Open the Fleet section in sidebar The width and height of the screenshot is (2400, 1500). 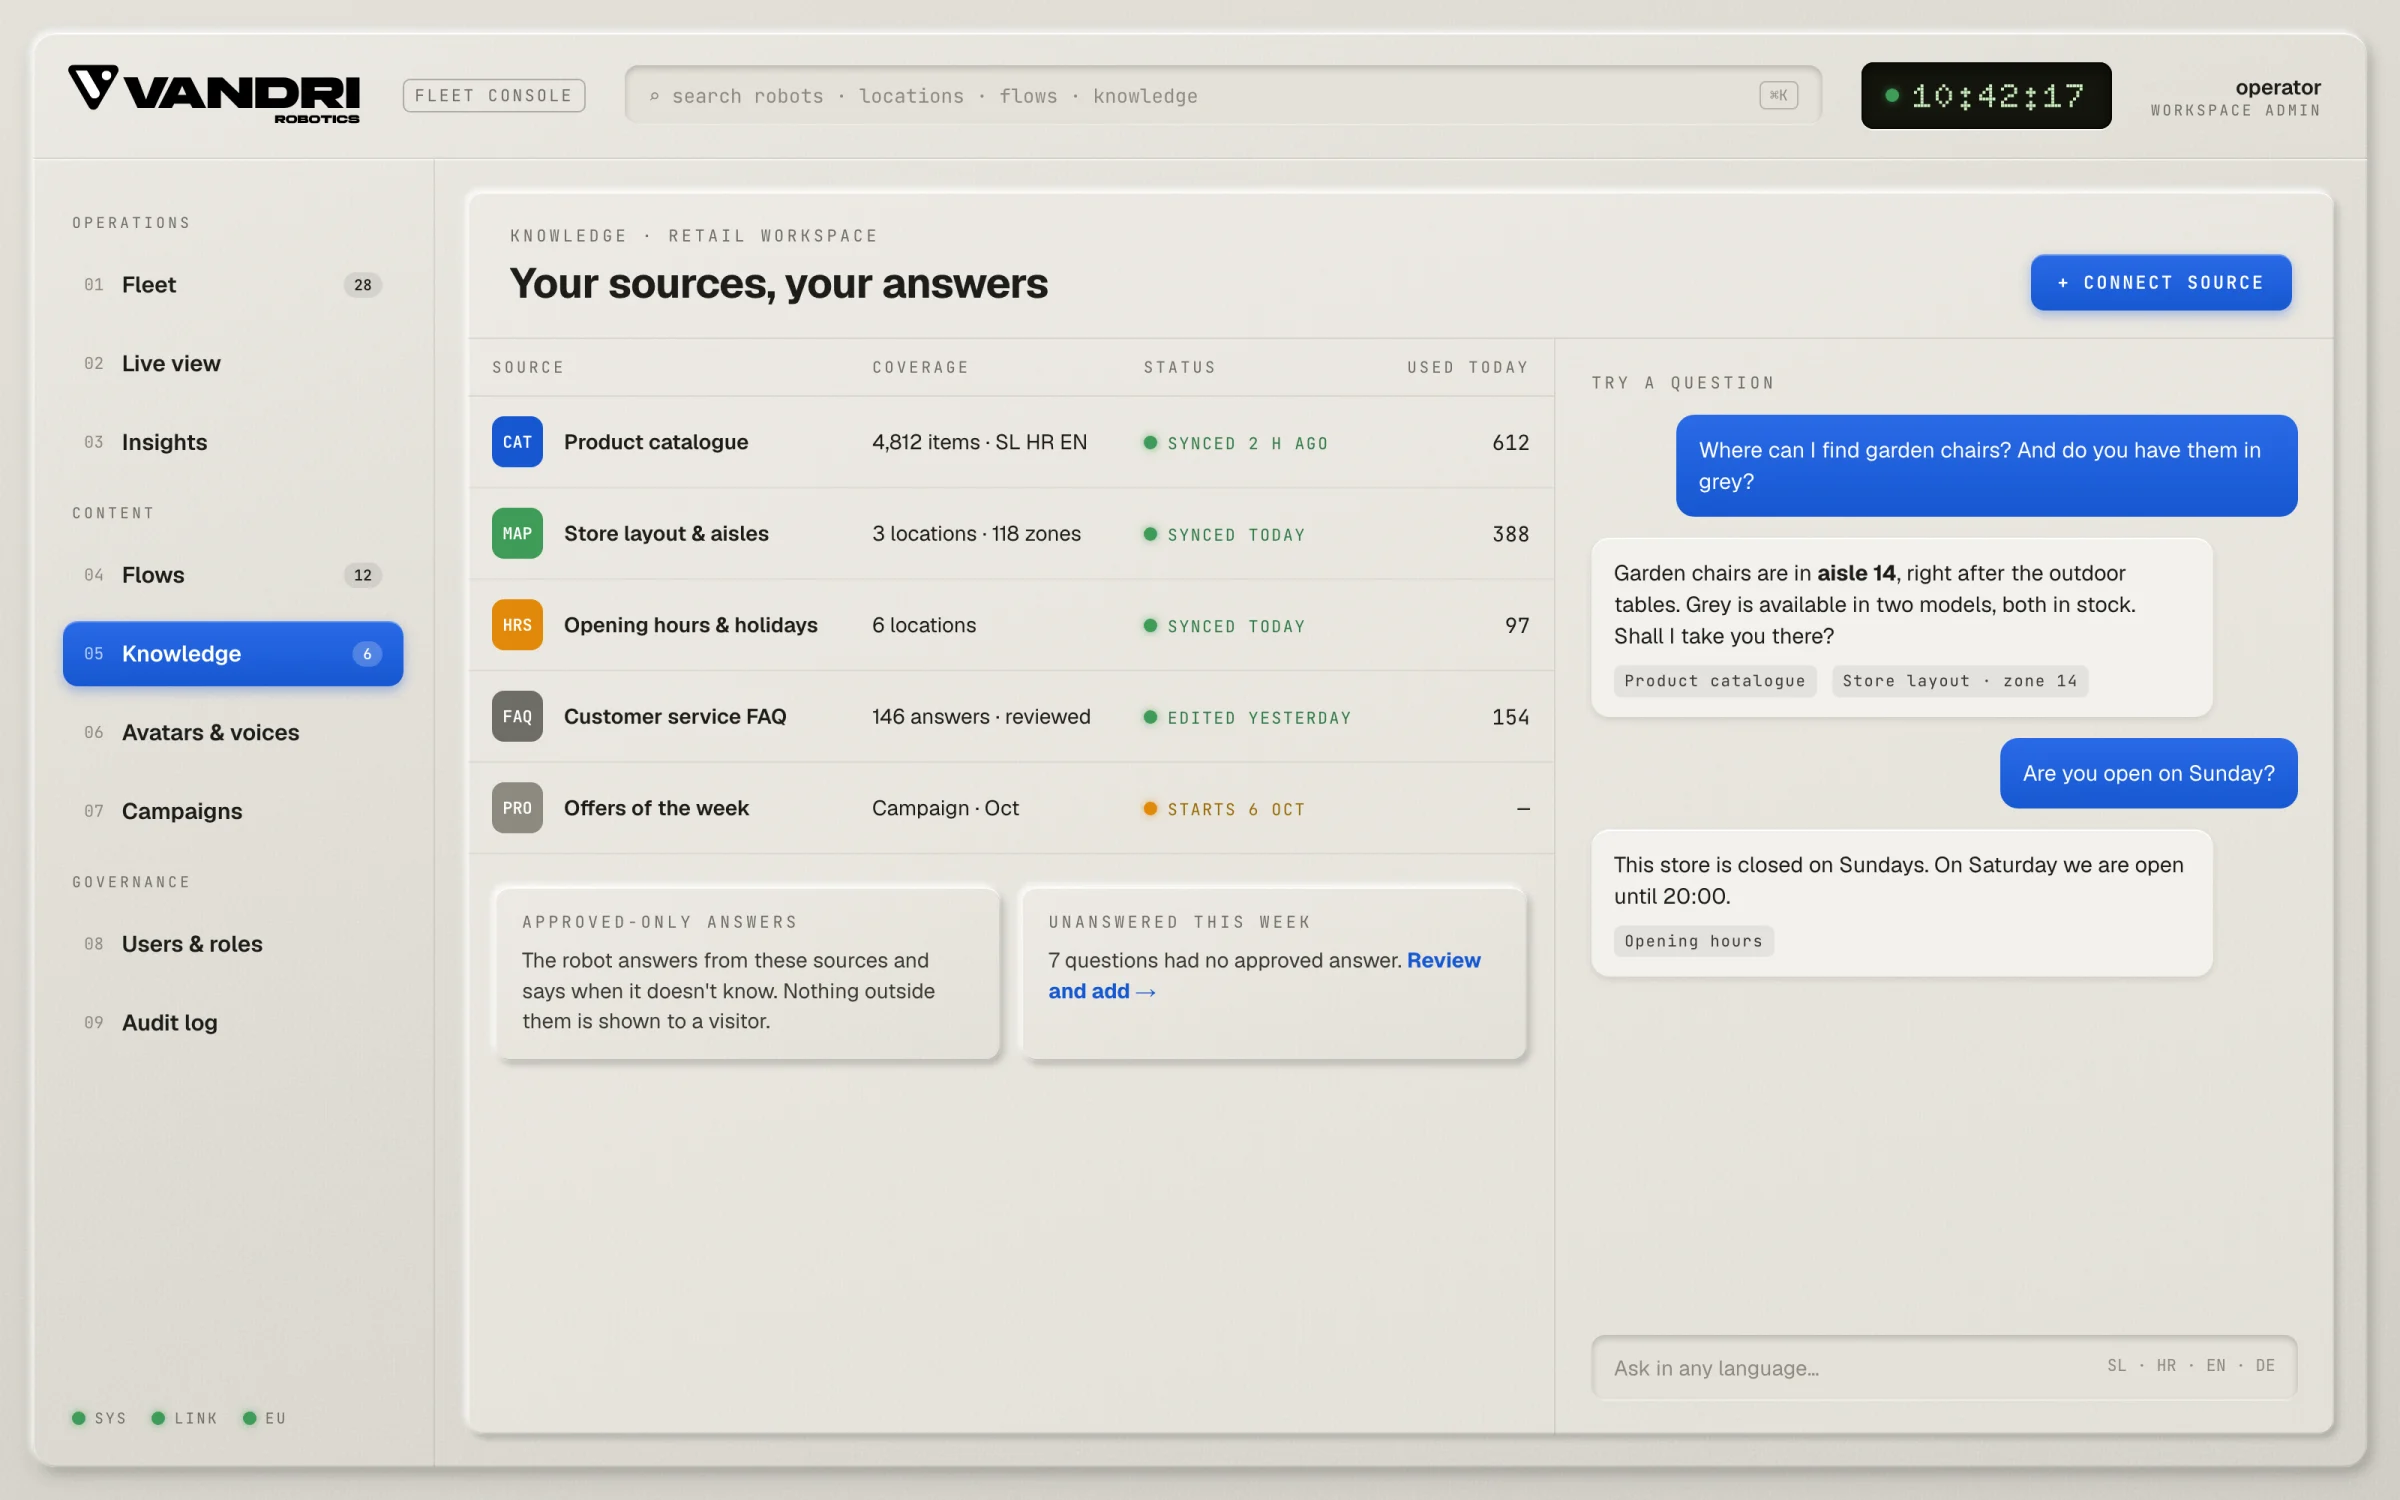[x=233, y=285]
